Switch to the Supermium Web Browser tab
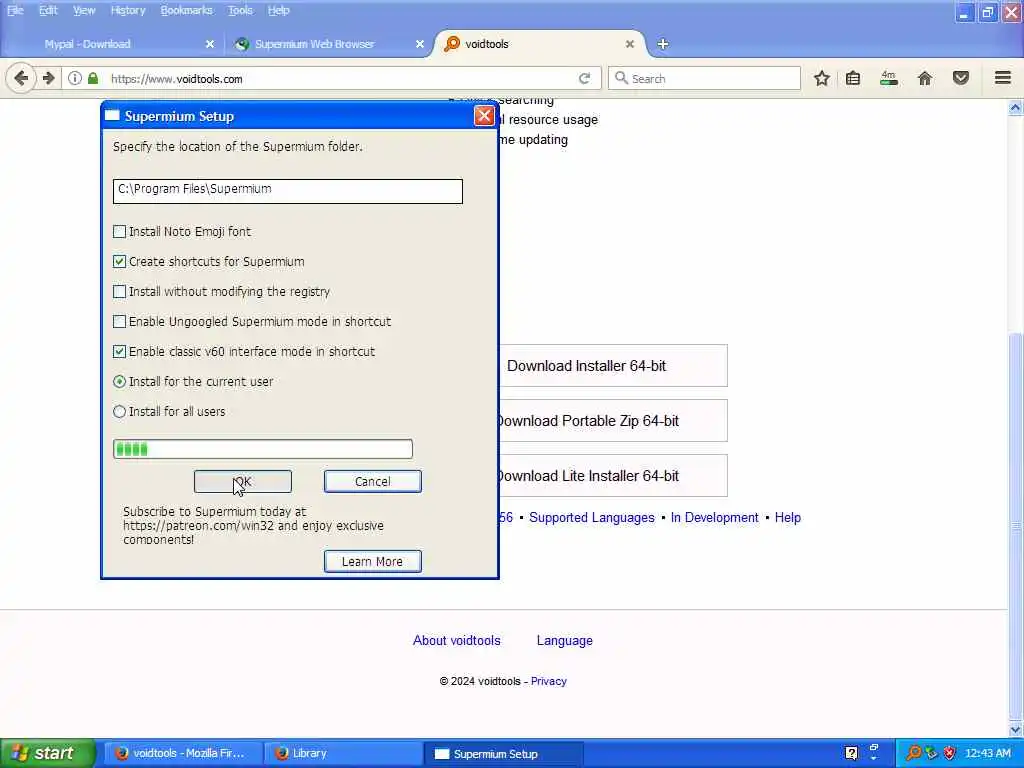This screenshot has height=768, width=1024. (x=327, y=44)
